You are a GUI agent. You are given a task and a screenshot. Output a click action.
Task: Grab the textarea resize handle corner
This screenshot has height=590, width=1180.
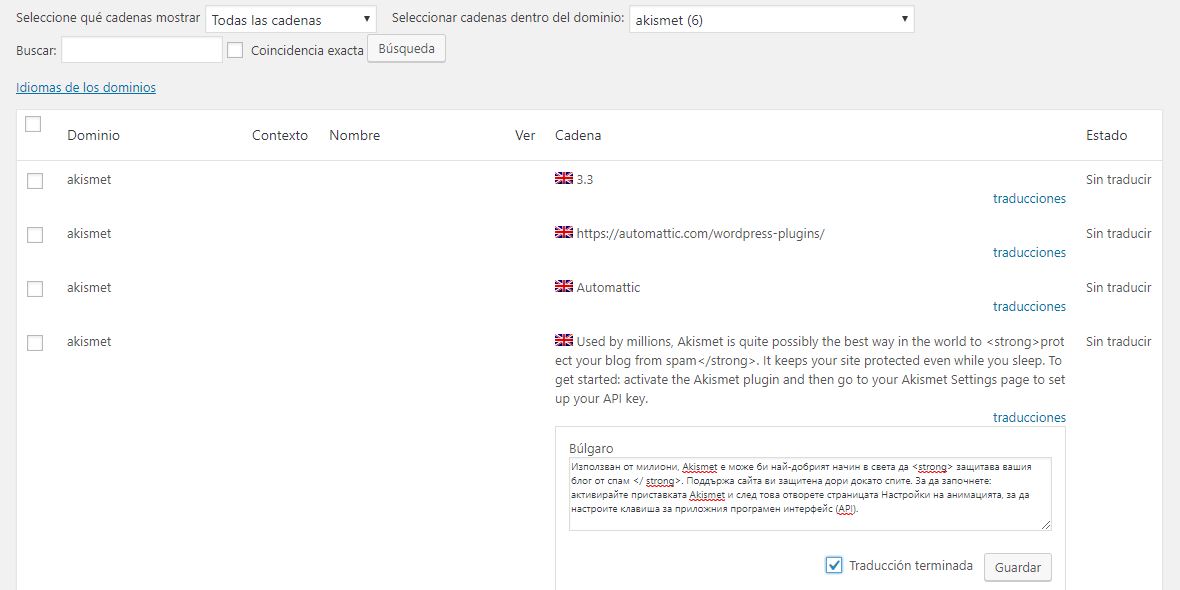pos(1046,525)
